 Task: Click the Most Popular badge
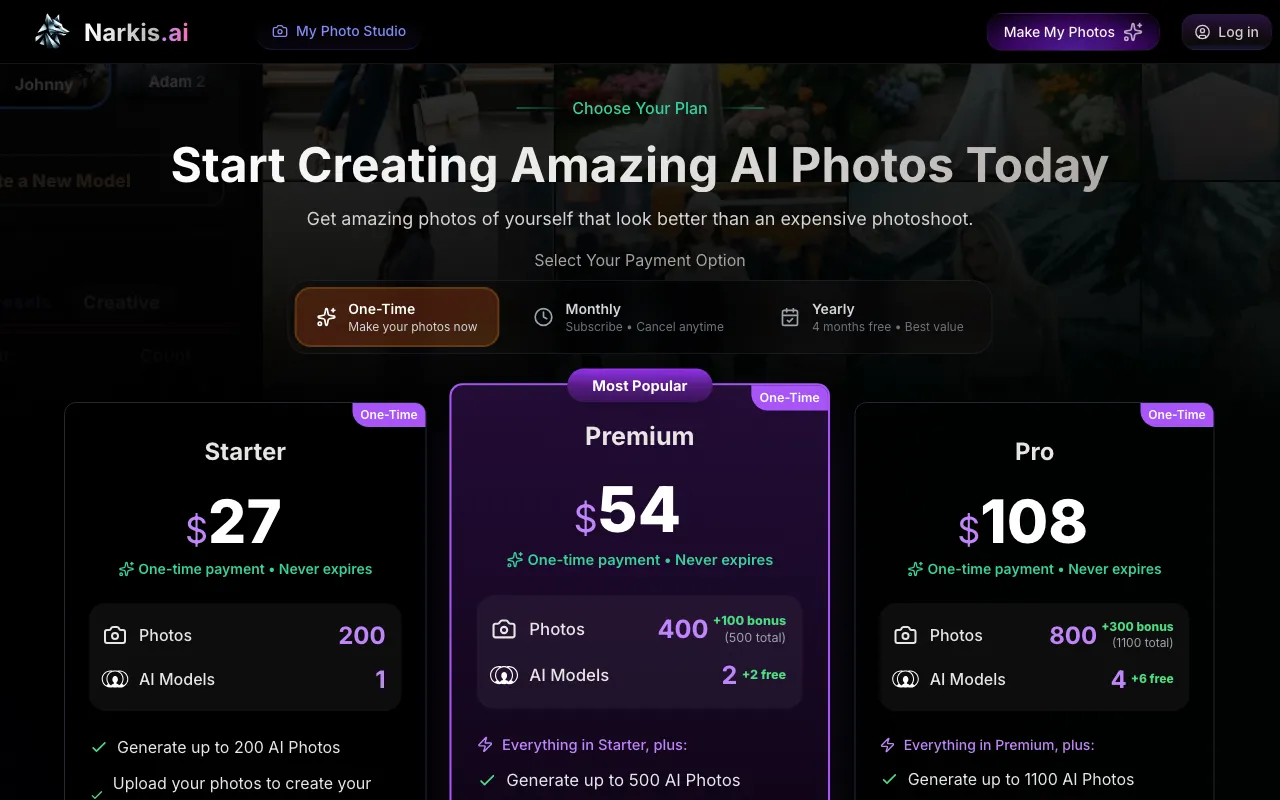pos(640,385)
